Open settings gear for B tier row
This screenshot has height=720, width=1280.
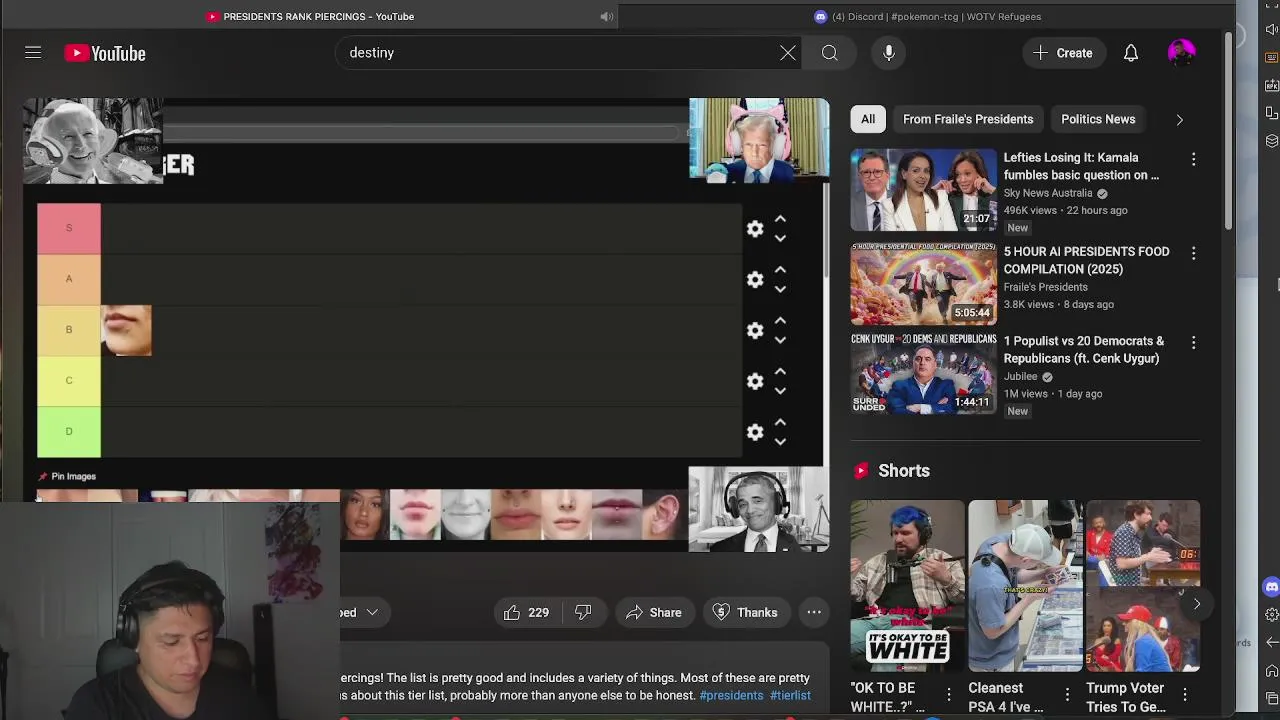pyautogui.click(x=755, y=331)
